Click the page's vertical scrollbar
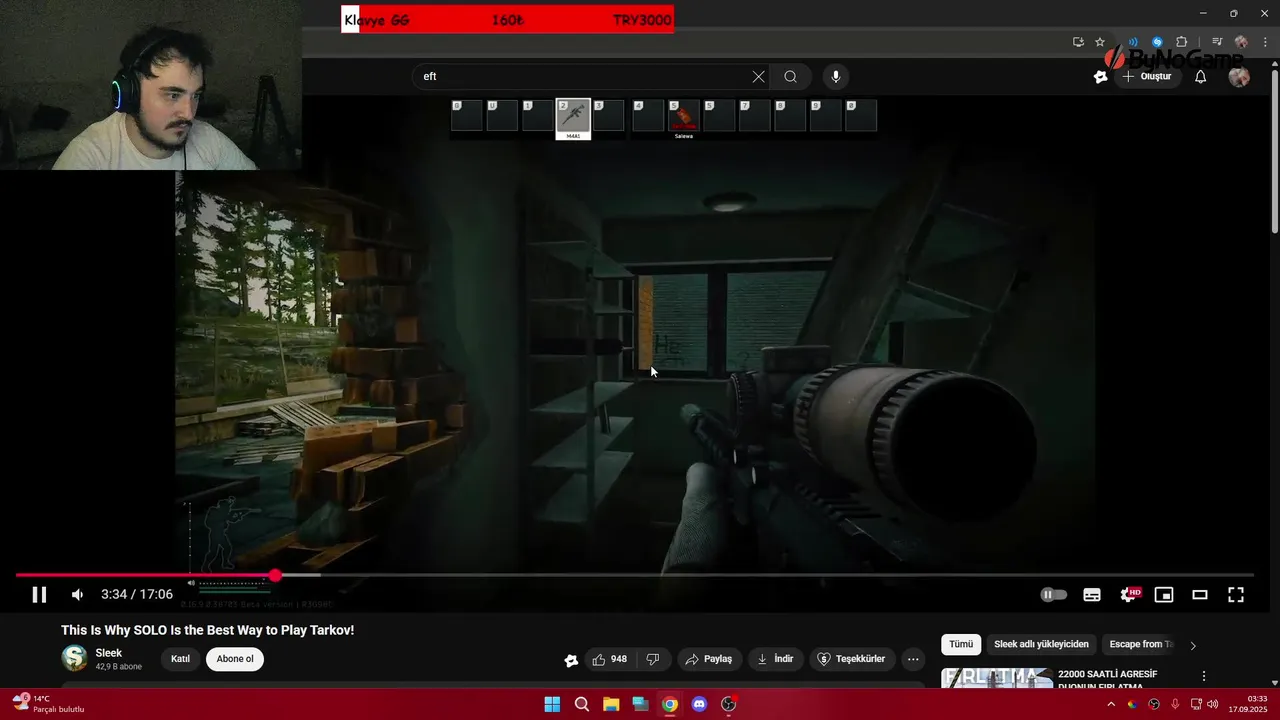 click(1274, 150)
